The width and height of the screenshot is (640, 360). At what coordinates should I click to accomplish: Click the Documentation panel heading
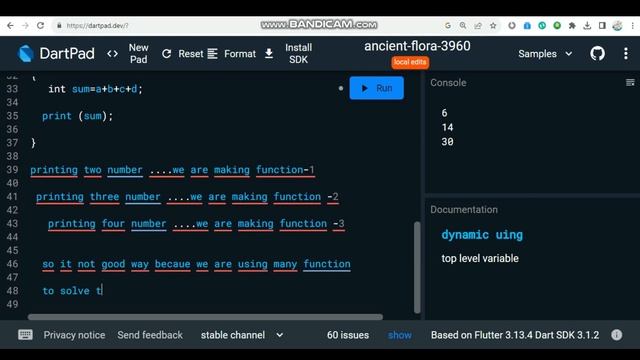click(x=464, y=209)
